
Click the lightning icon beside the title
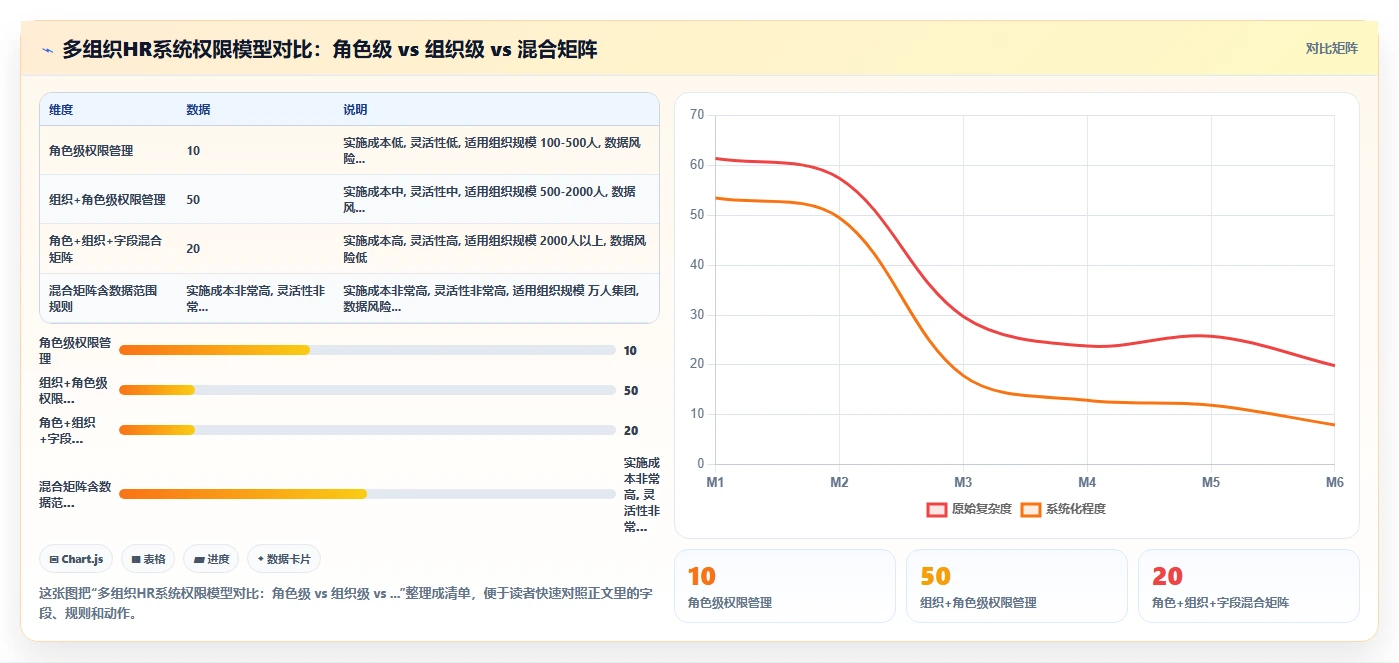pyautogui.click(x=48, y=49)
